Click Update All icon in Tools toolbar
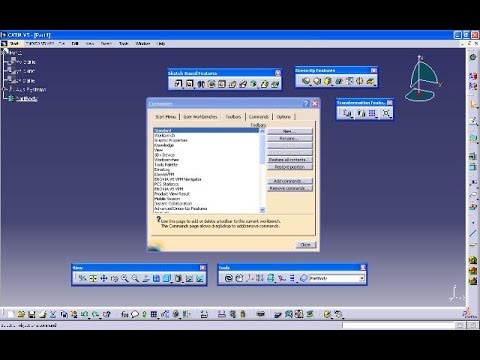480x360 pixels. coord(228,278)
